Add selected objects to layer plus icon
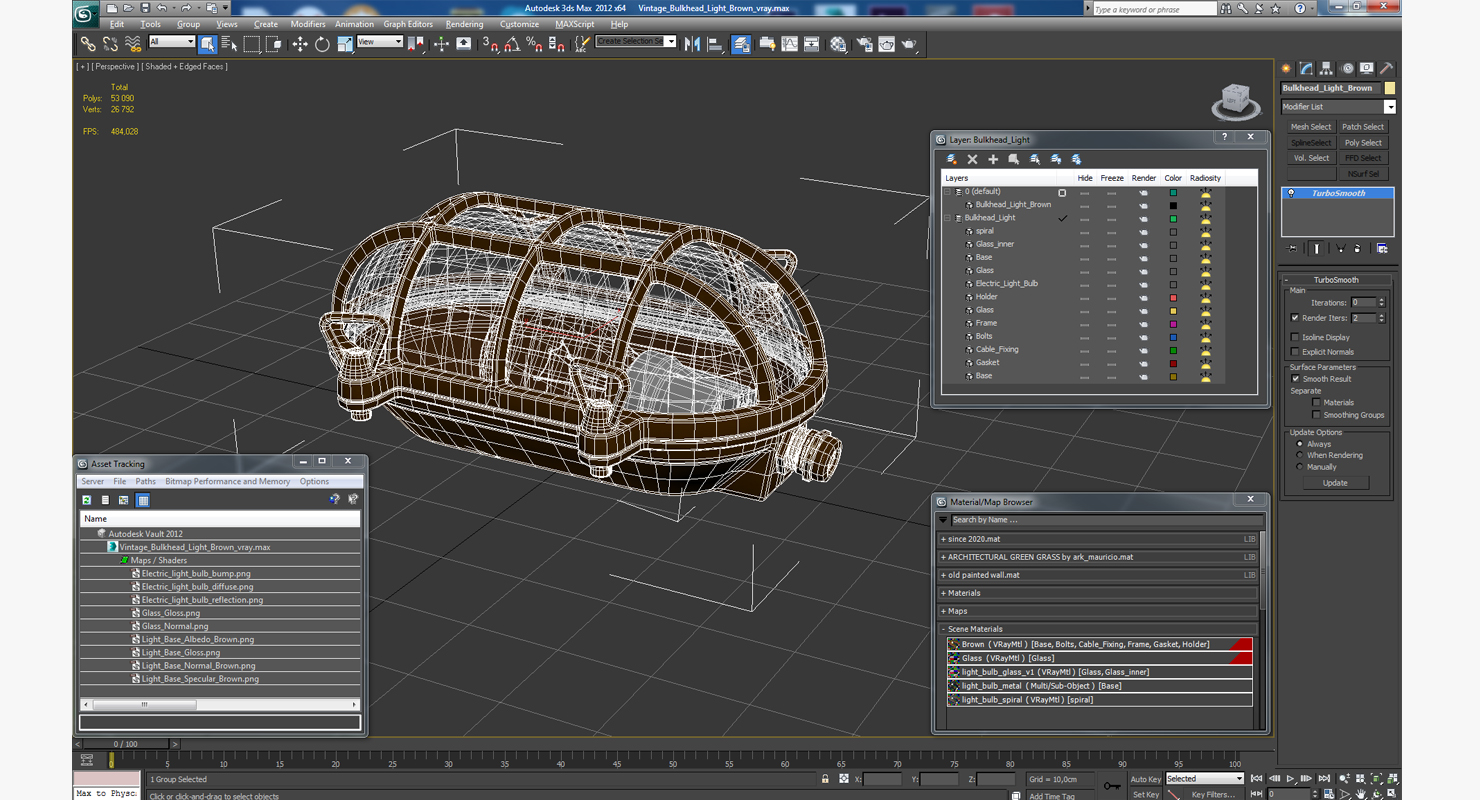Viewport: 1480px width, 800px height. (x=993, y=159)
